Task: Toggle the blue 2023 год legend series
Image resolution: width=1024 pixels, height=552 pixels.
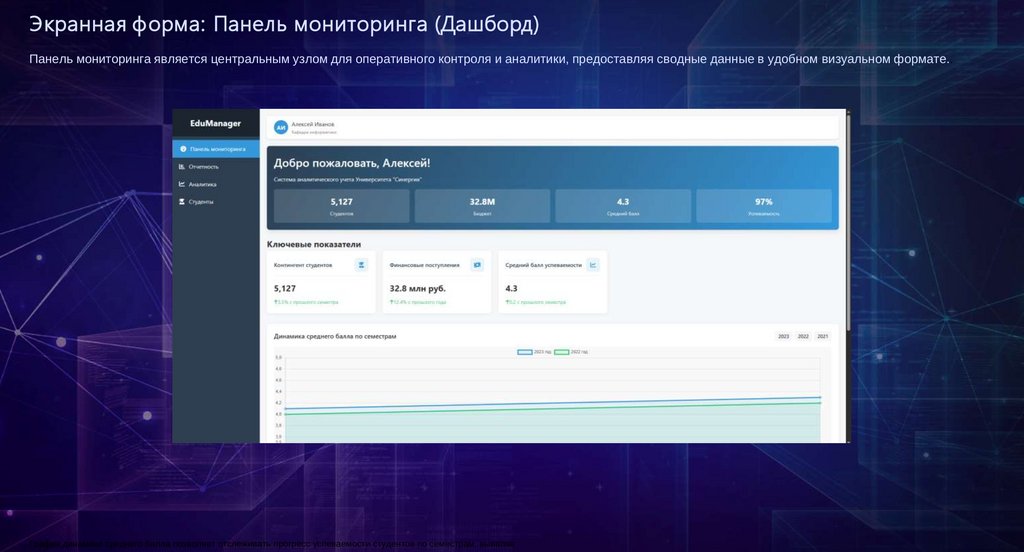Action: click(535, 352)
